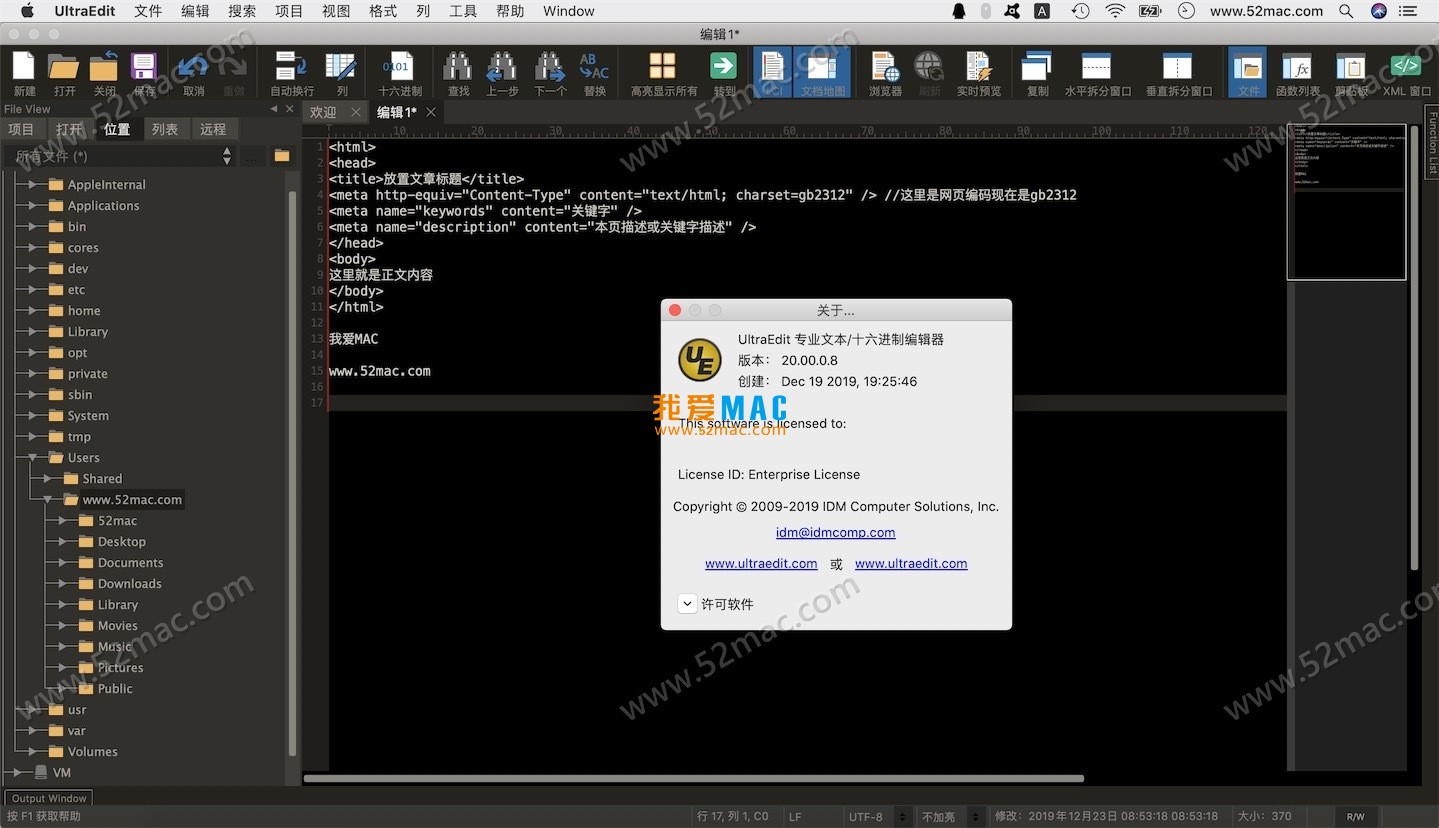1439x828 pixels.
Task: Click the R/W status indicator
Action: click(x=1355, y=816)
